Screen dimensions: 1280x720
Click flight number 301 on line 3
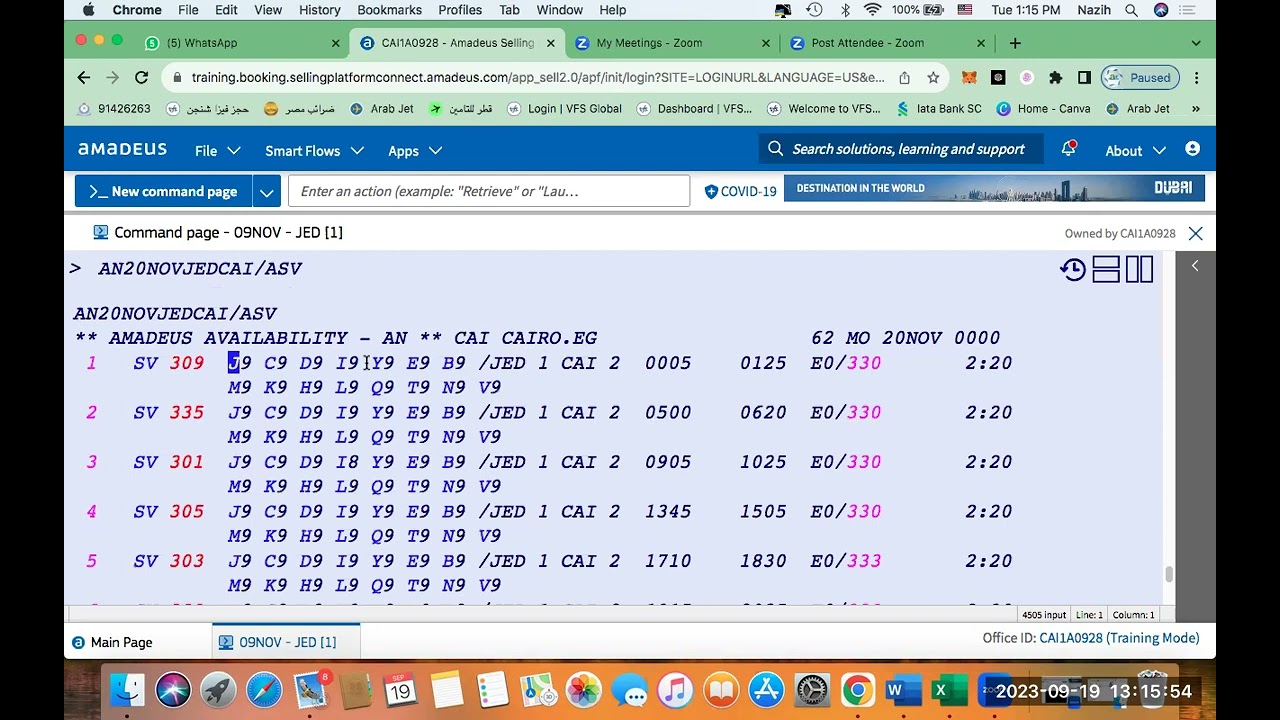[186, 462]
